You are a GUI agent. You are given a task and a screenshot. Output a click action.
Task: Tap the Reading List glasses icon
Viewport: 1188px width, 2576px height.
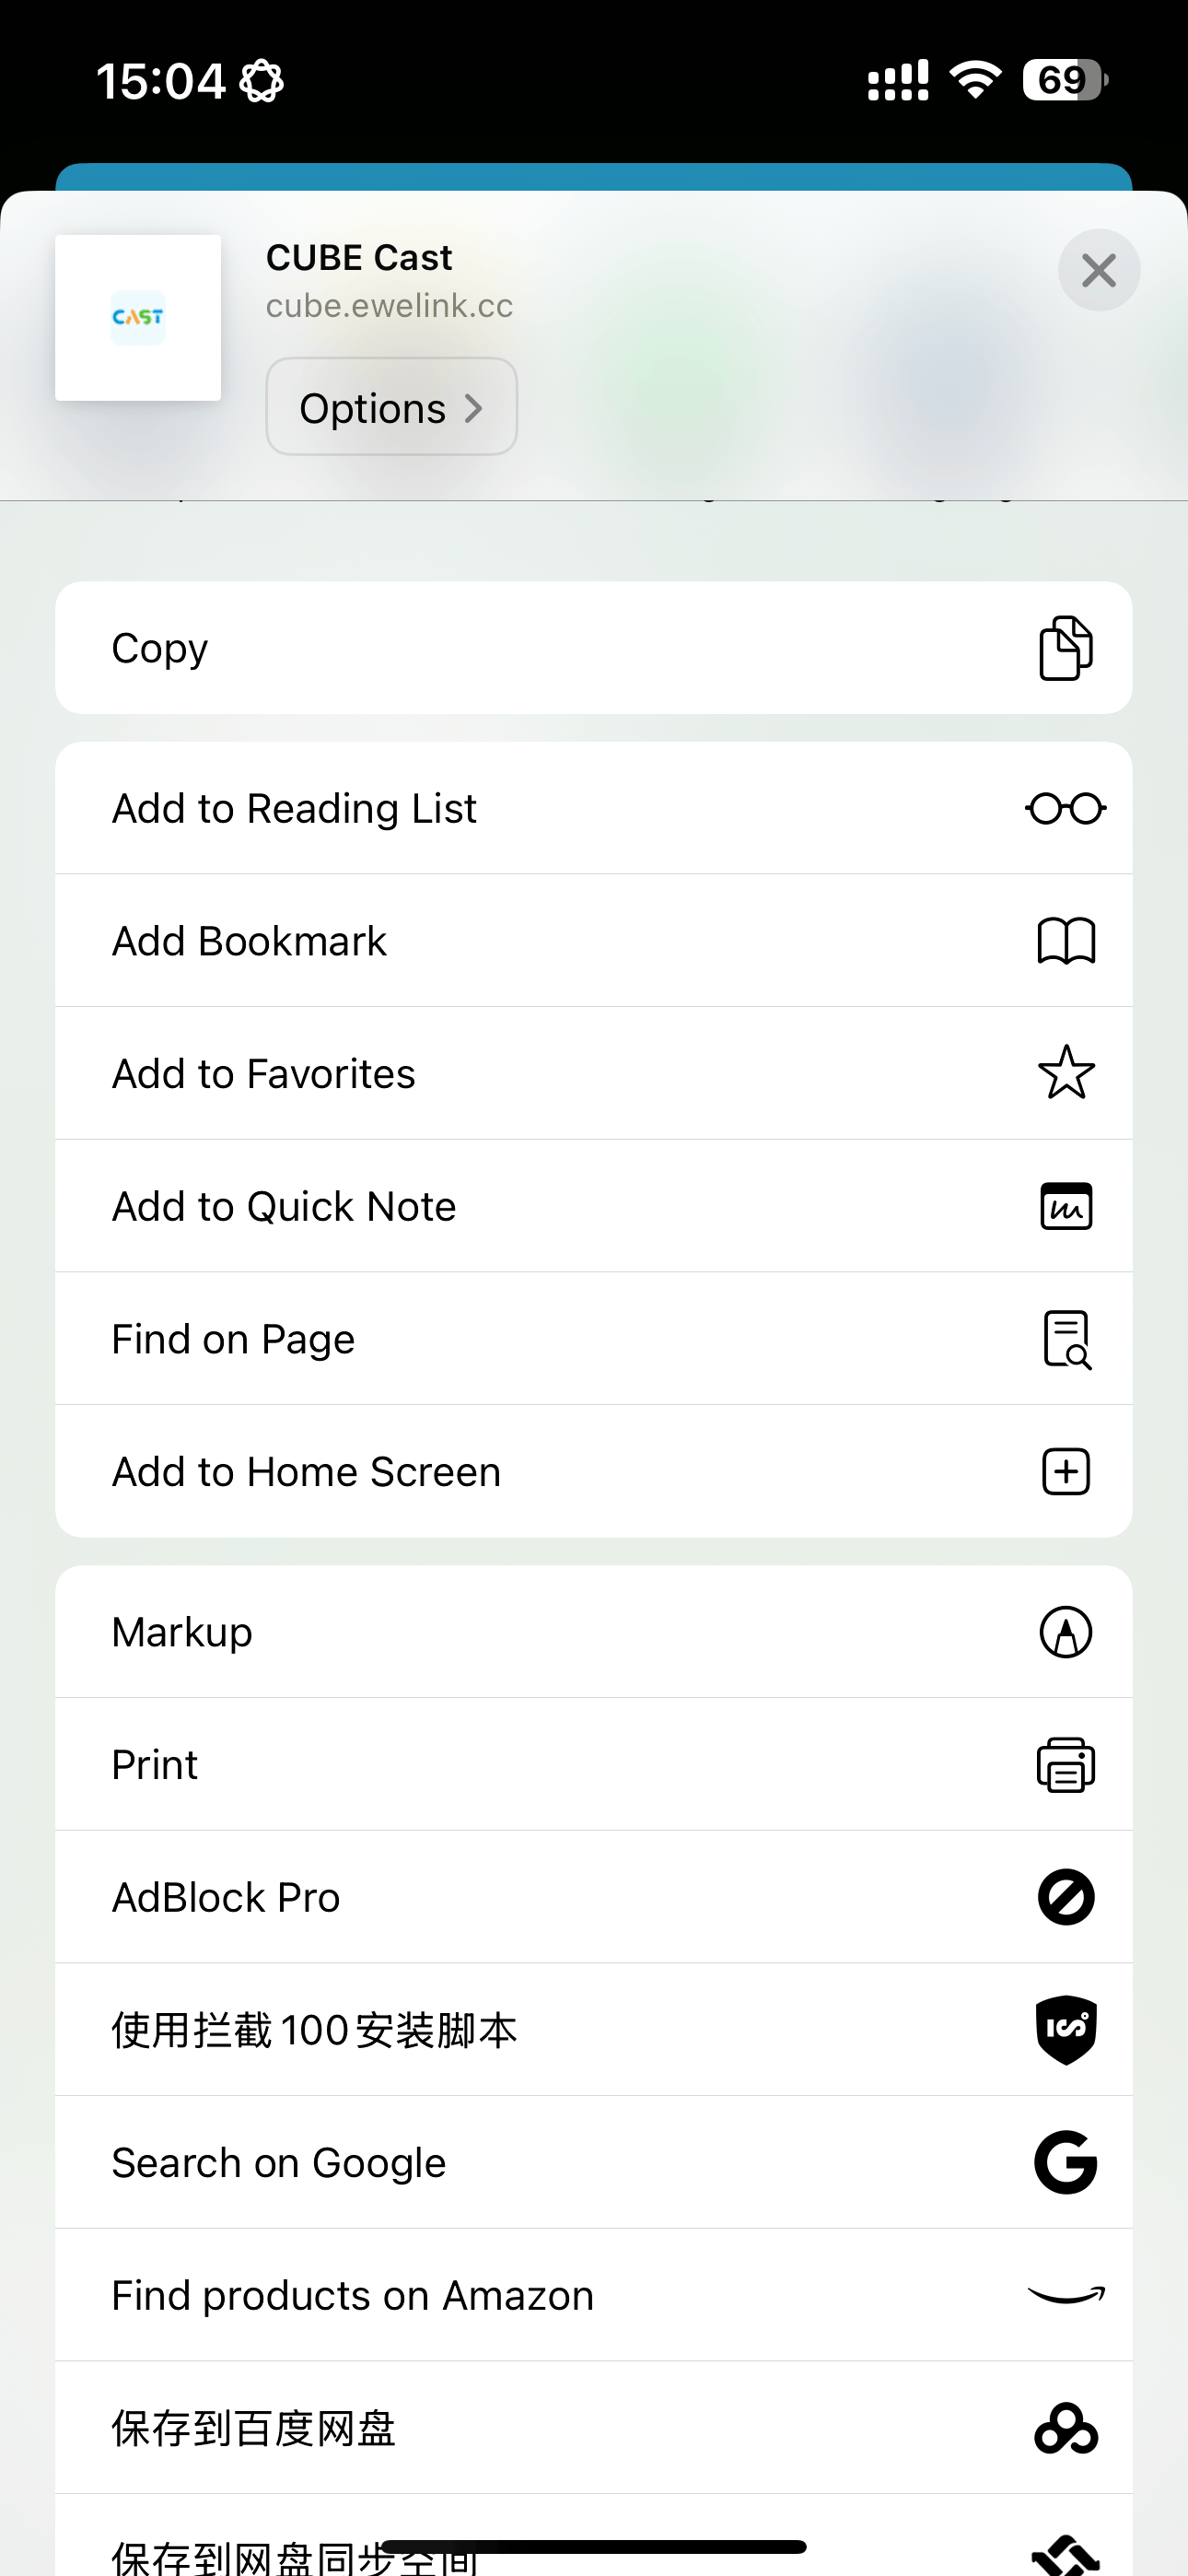tap(1066, 808)
